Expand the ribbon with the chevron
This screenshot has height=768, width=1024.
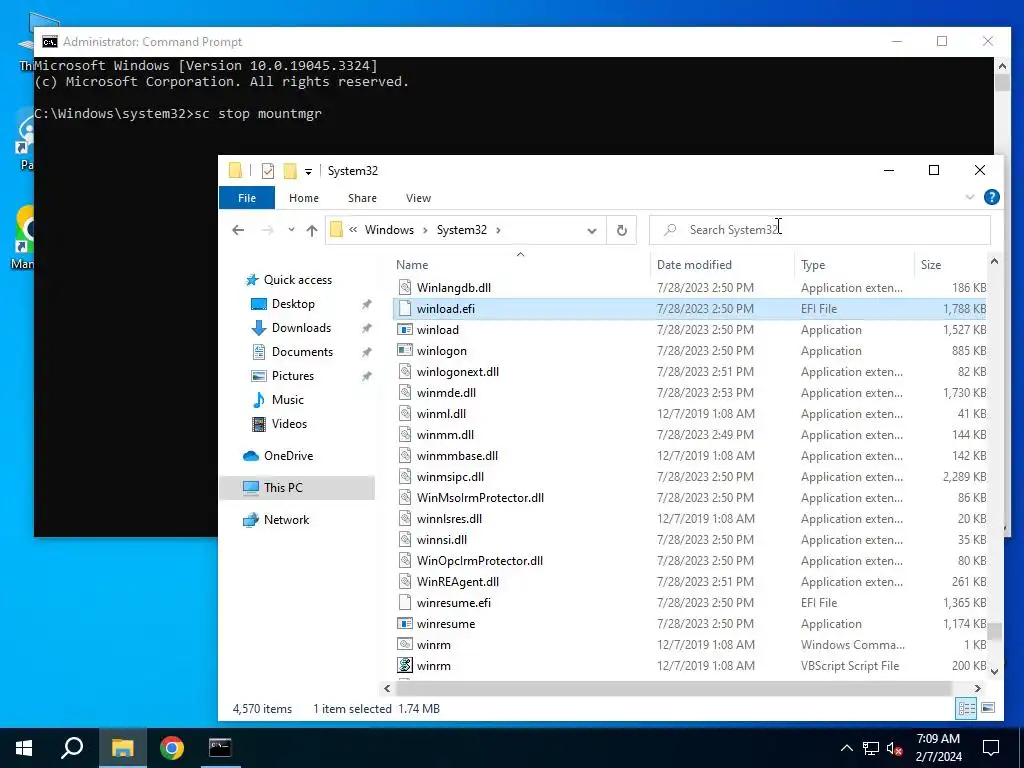tap(970, 197)
